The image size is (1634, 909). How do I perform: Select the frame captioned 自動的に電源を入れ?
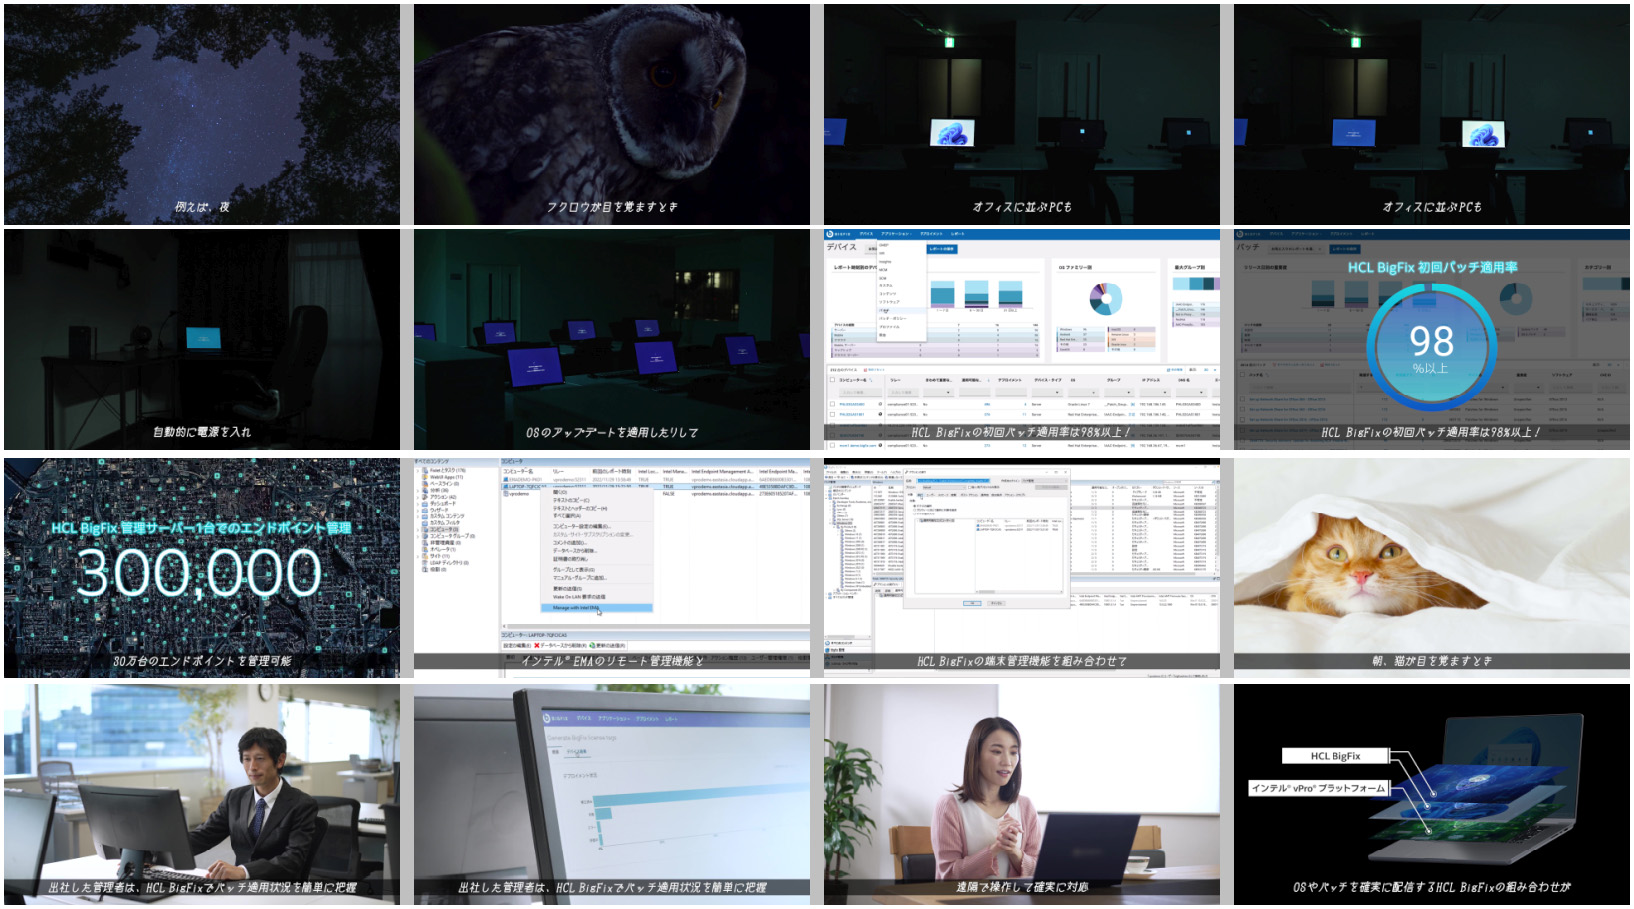click(202, 340)
